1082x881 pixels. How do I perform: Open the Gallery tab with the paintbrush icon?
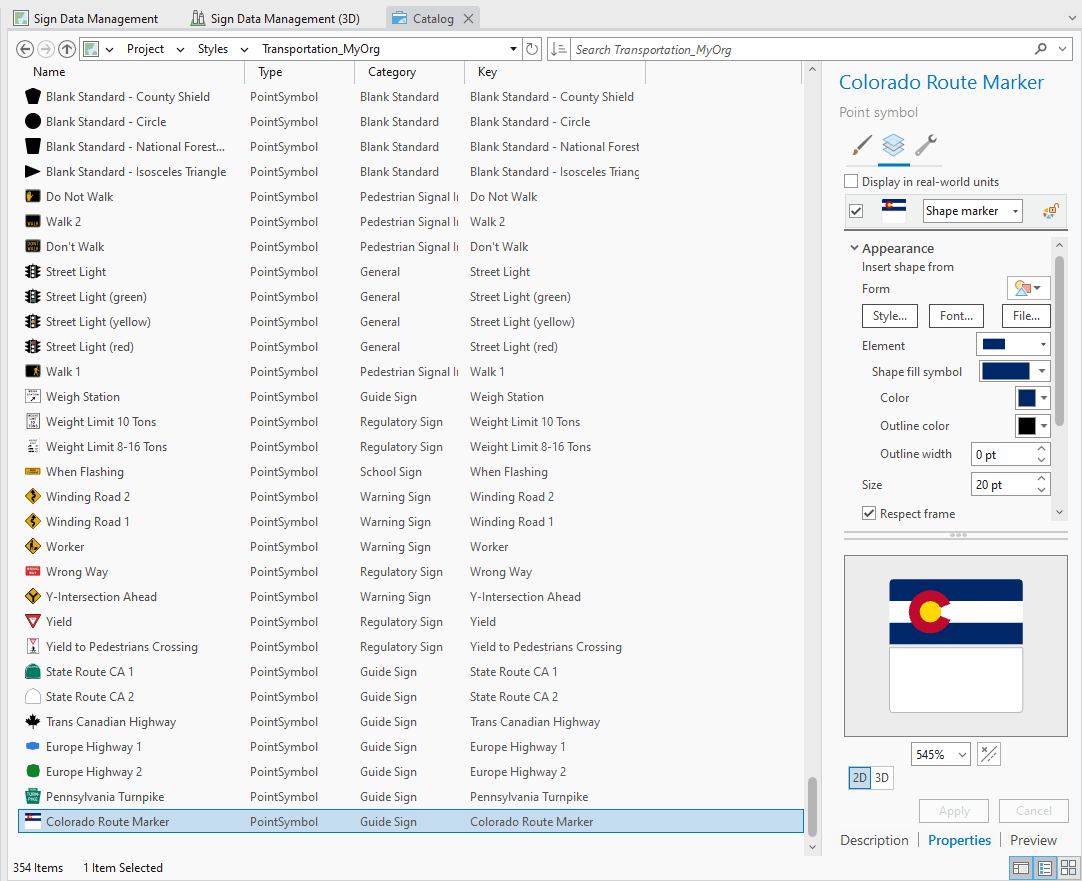click(x=860, y=146)
